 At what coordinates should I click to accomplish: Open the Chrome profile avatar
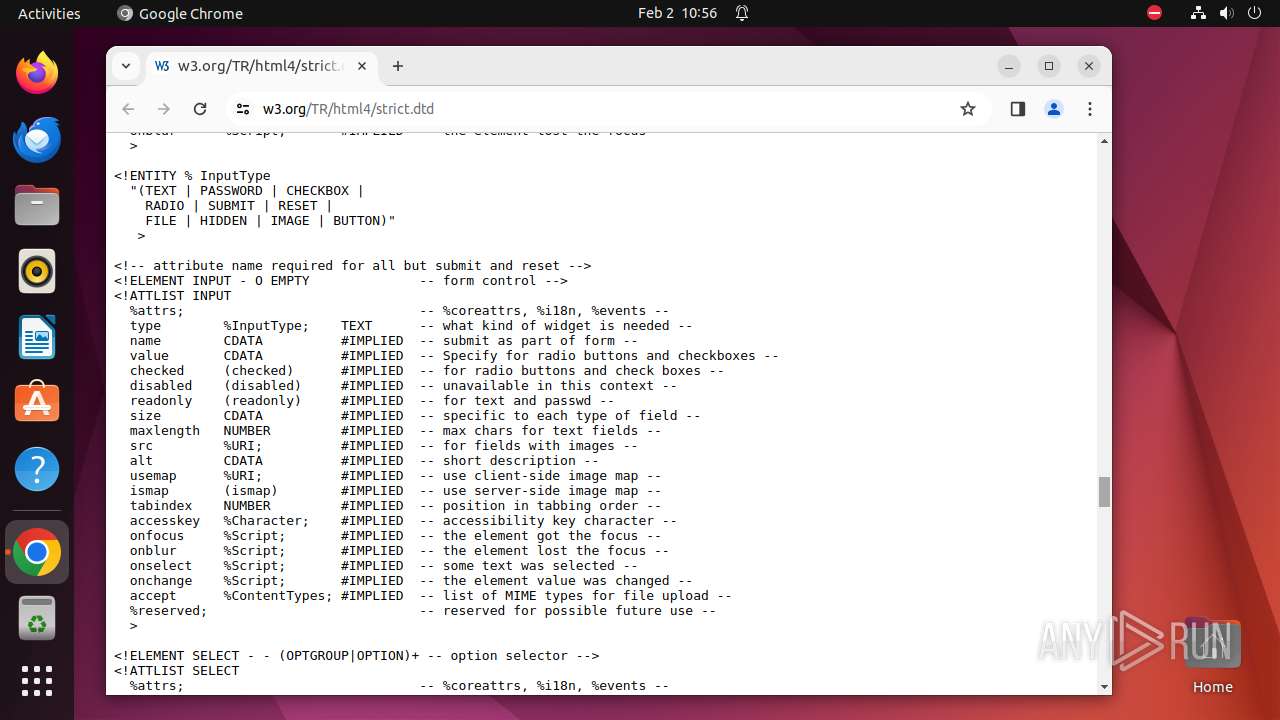pyautogui.click(x=1054, y=109)
